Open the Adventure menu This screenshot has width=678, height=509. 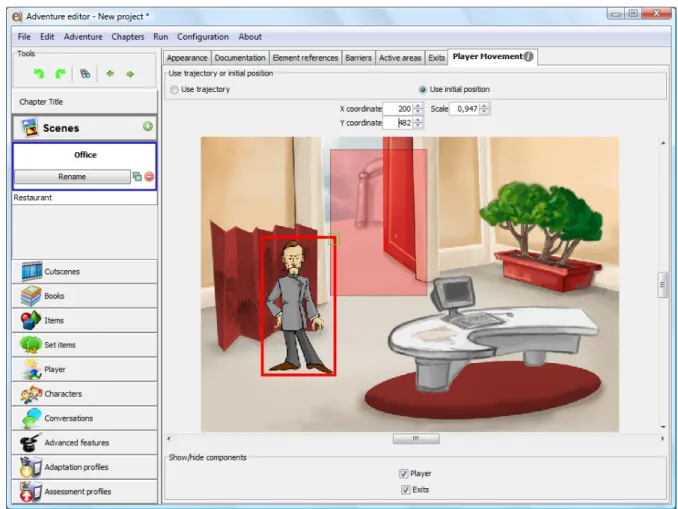pyautogui.click(x=83, y=37)
